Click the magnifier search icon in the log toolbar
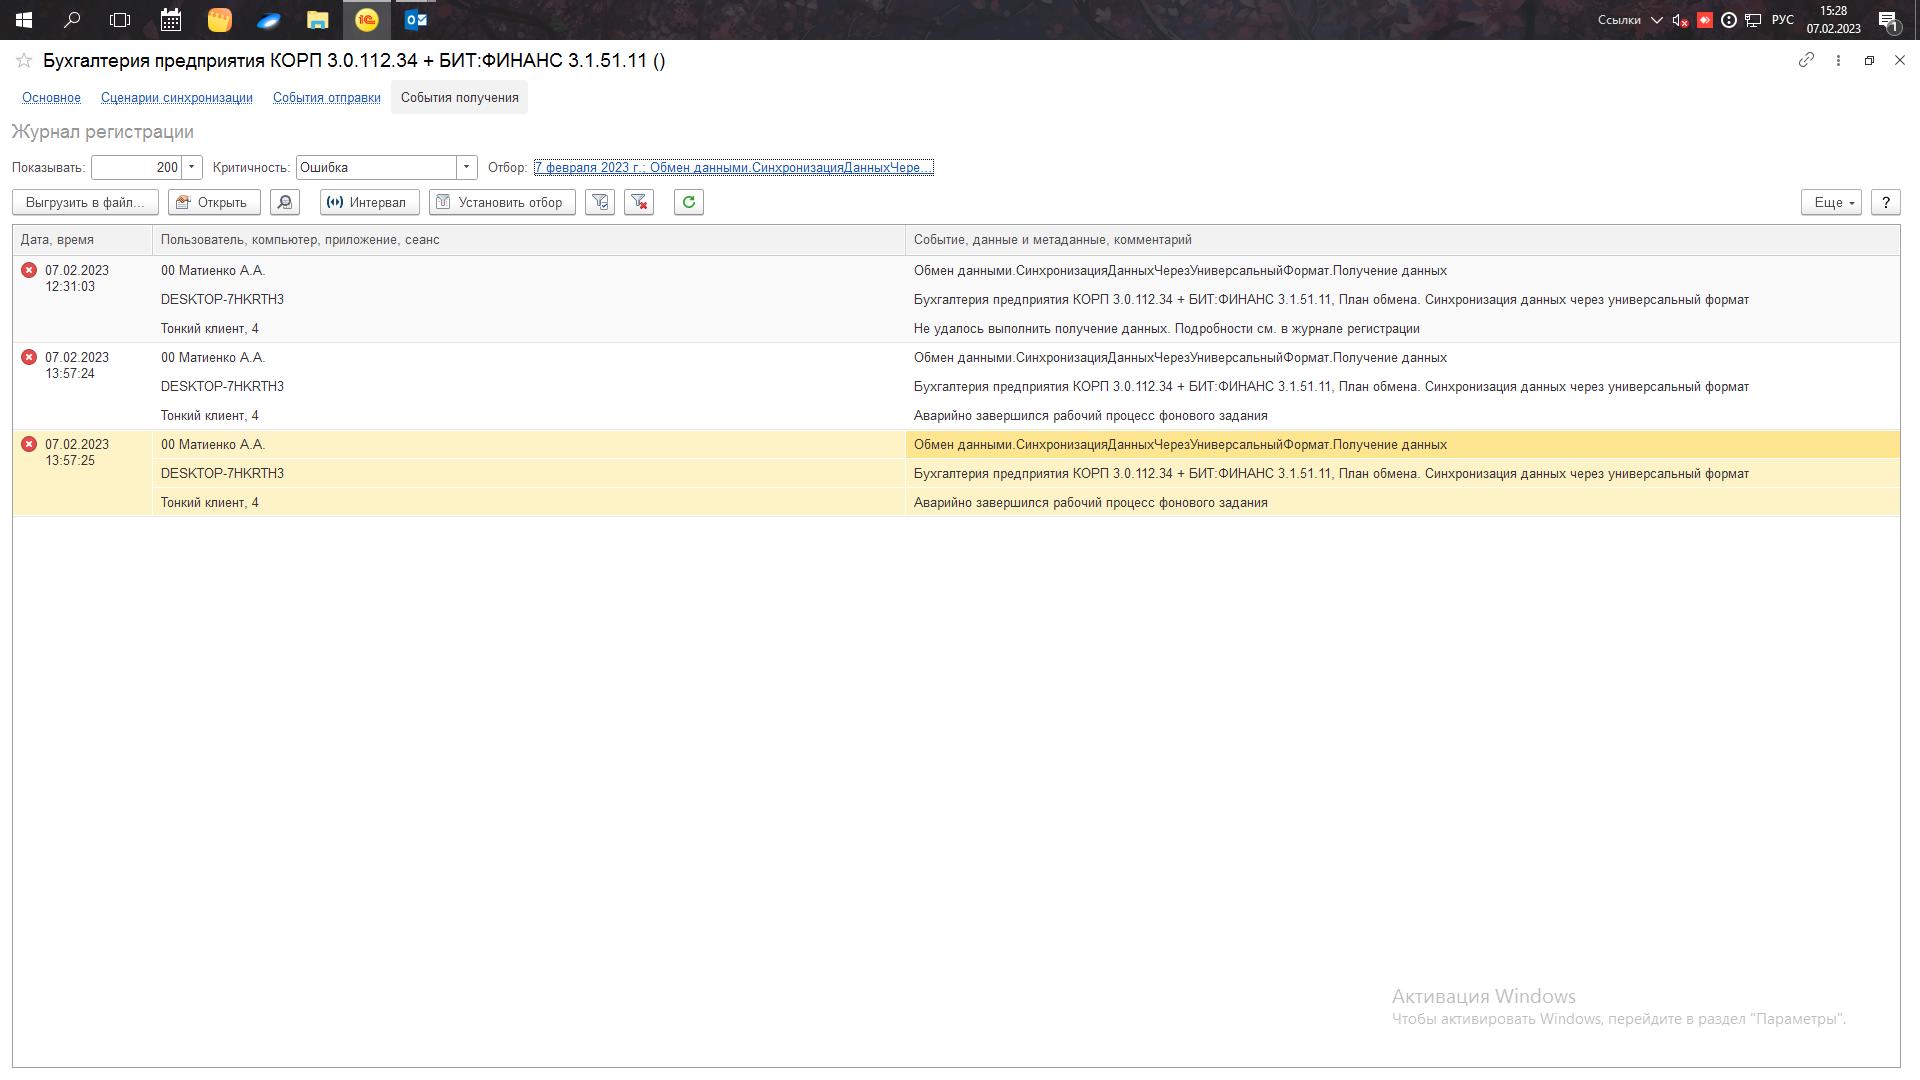Screen dimensions: 1920x1080 [x=285, y=202]
